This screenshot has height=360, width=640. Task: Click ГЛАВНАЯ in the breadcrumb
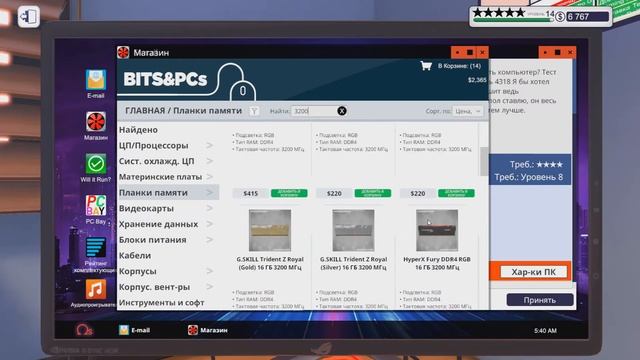[145, 111]
